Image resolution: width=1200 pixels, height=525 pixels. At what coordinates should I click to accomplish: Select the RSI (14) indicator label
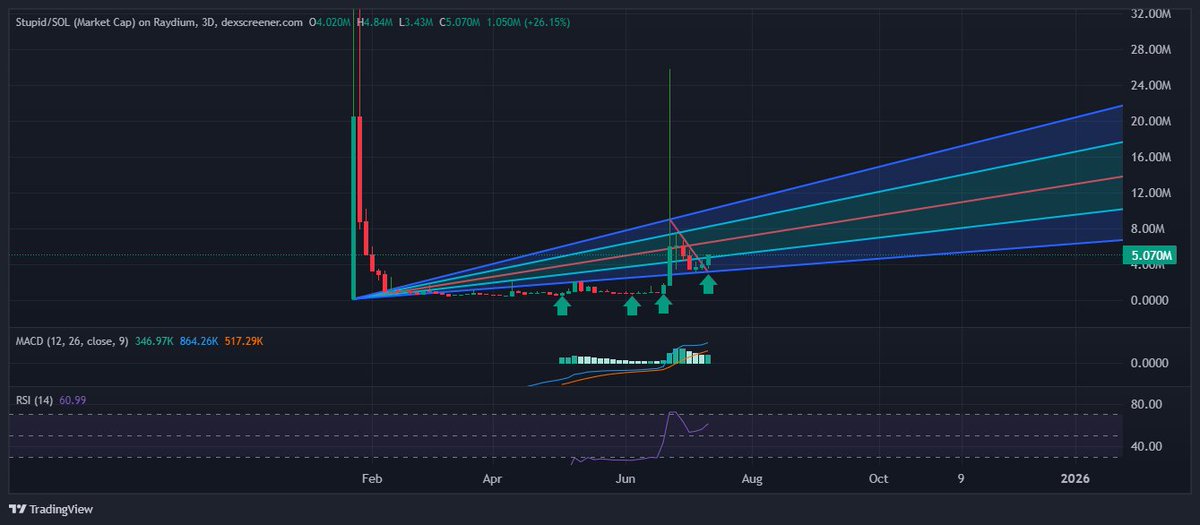tap(36, 399)
